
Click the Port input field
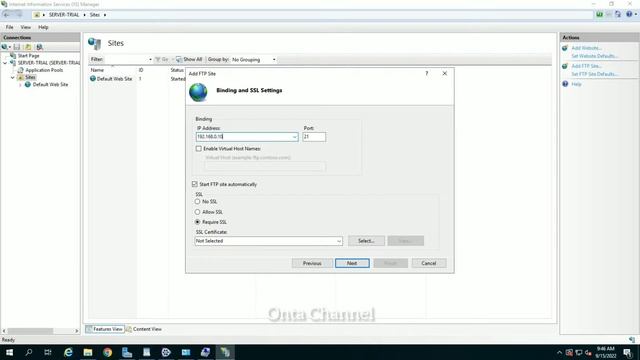(x=314, y=137)
